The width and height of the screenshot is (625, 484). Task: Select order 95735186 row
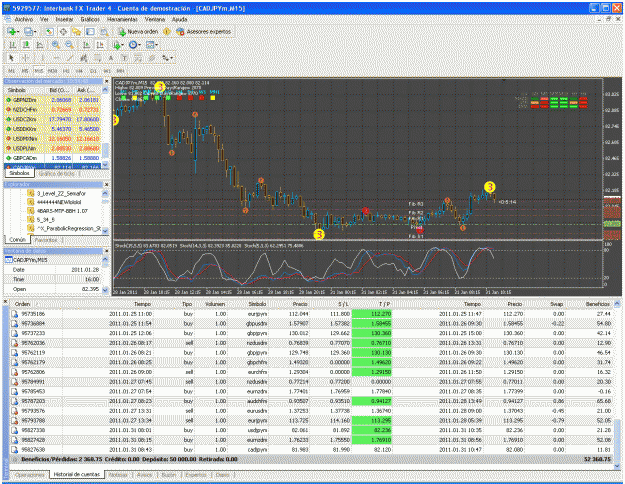[x=311, y=314]
